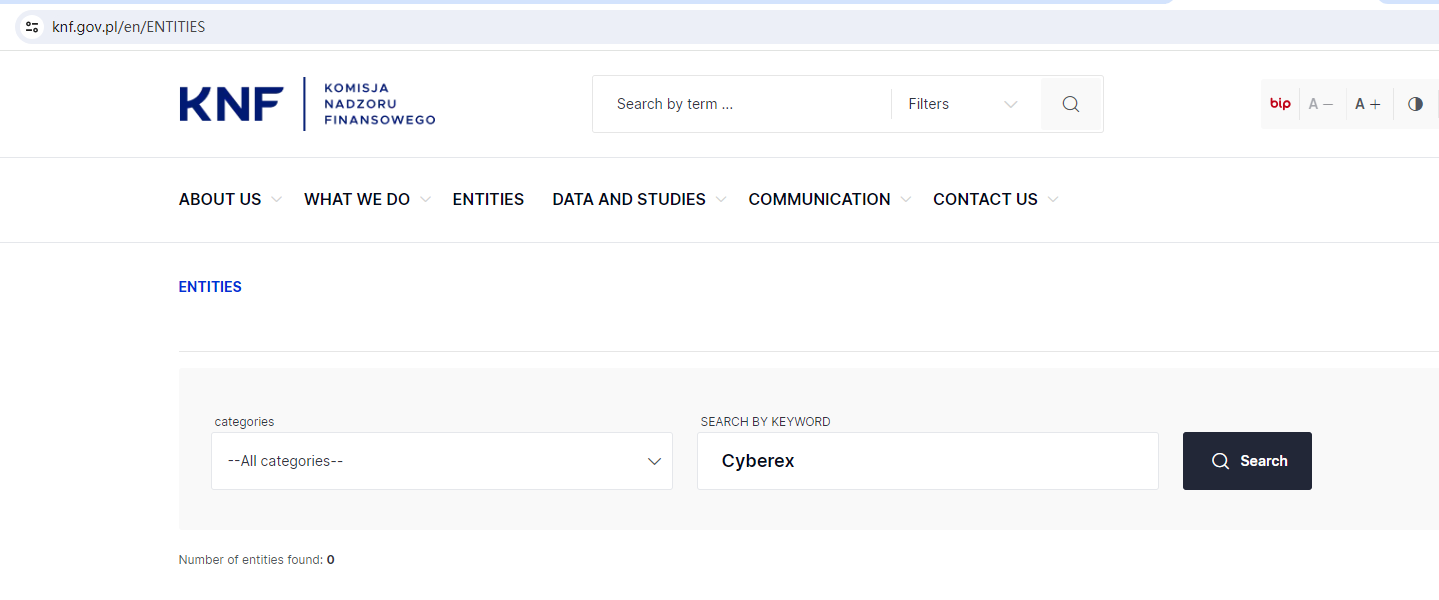The width and height of the screenshot is (1439, 600).
Task: Expand the COMMUNICATION menu chevron
Action: tap(905, 200)
